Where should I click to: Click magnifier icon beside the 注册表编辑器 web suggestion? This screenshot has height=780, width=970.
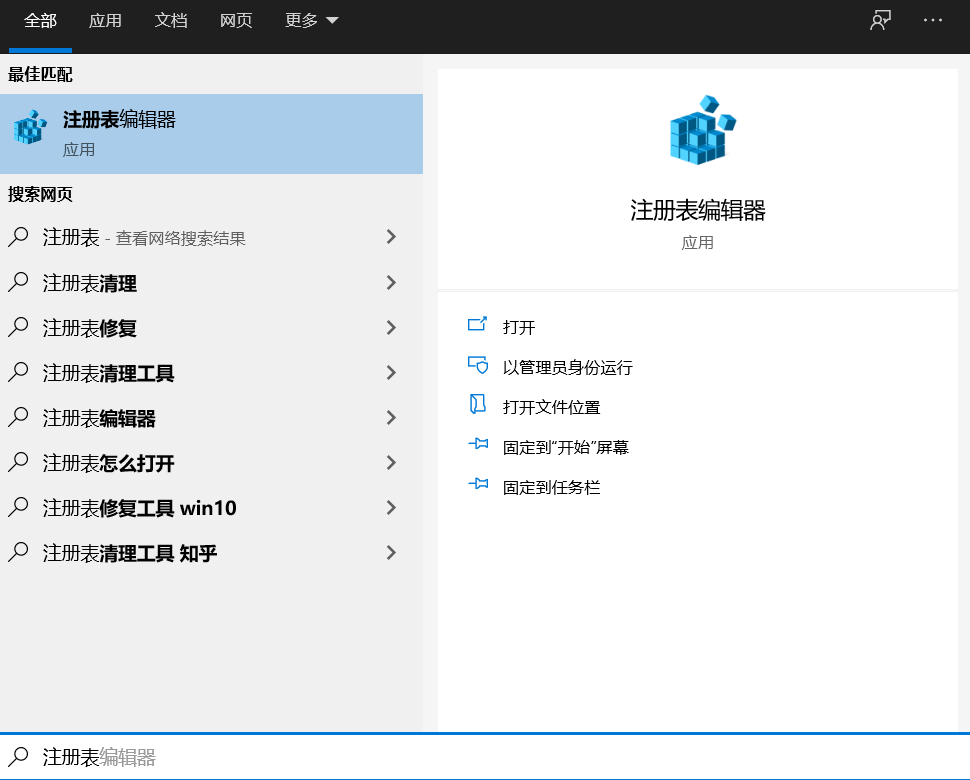(x=19, y=418)
